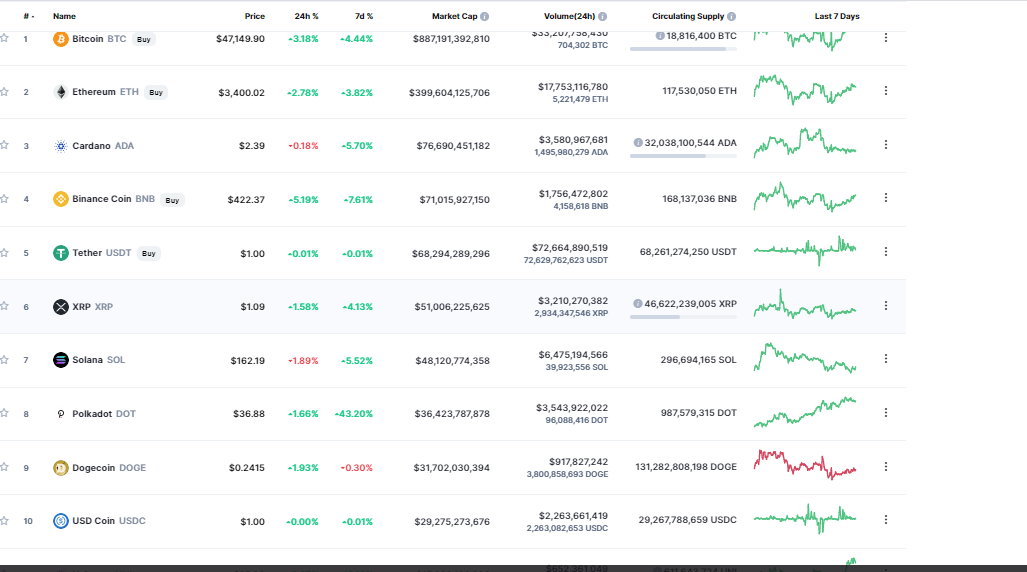Open Solana row three-dot menu
Image resolution: width=1027 pixels, height=572 pixels.
pyautogui.click(x=886, y=358)
